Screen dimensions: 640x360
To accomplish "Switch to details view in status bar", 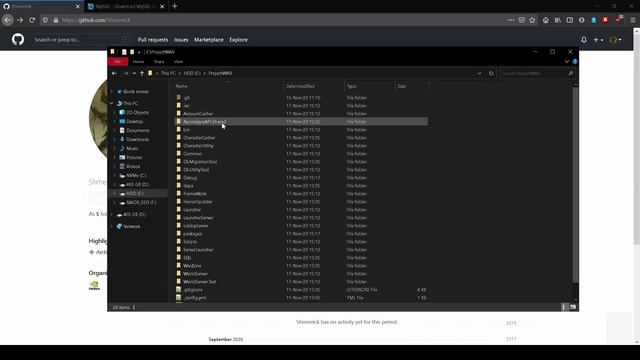I will [564, 307].
